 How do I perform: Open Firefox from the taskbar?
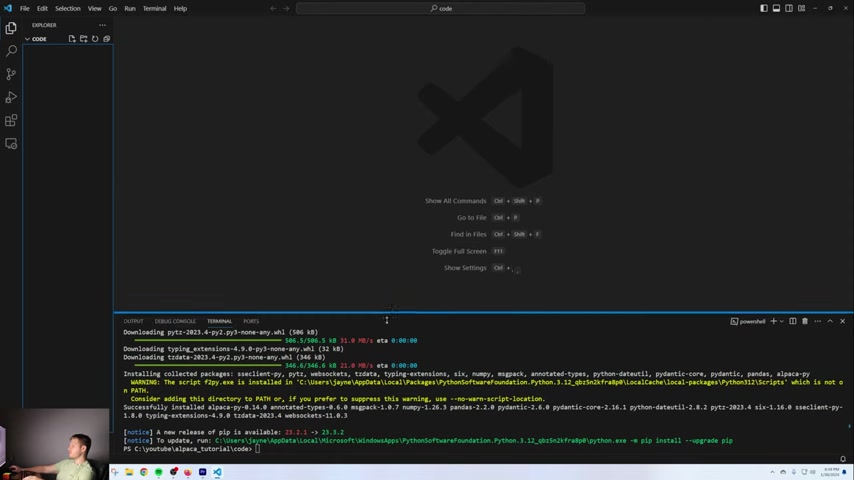coord(188,472)
